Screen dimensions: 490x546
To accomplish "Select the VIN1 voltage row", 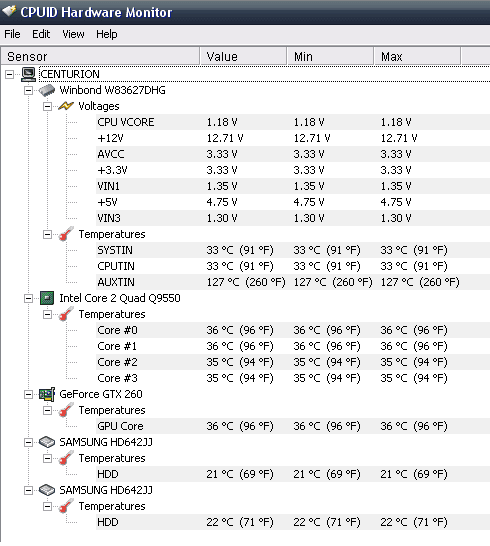I will (x=293, y=186).
